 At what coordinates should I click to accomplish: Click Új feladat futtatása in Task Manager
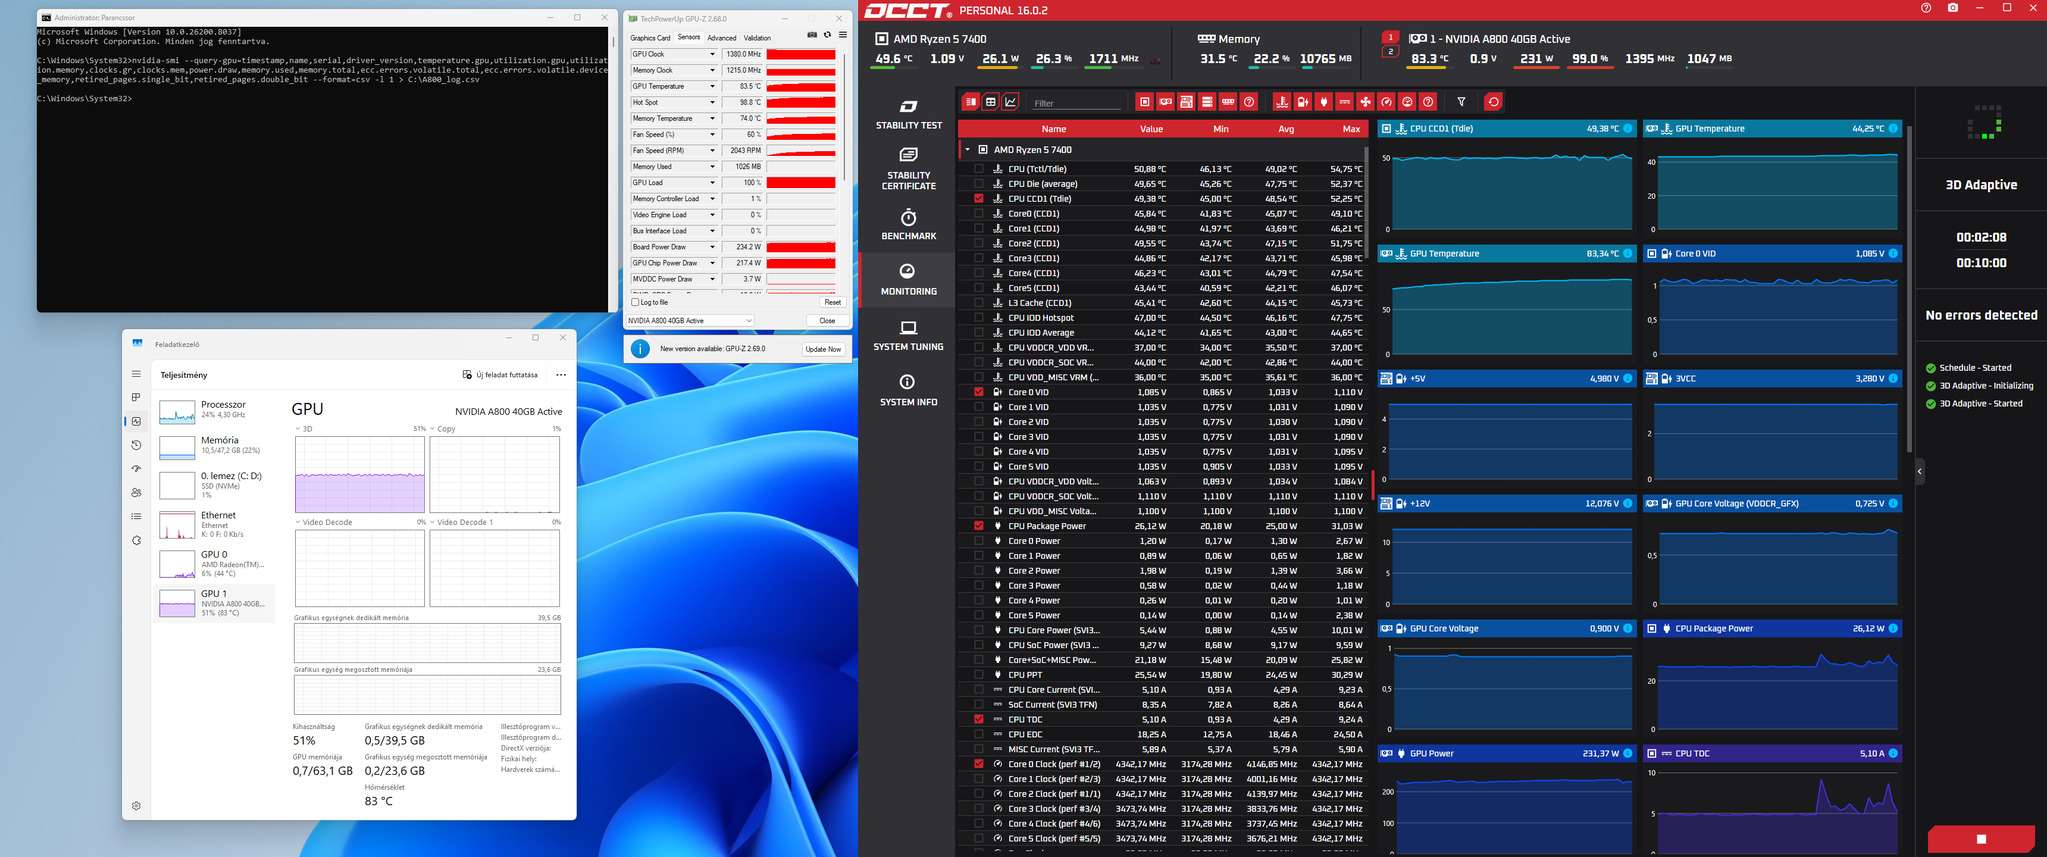pyautogui.click(x=500, y=375)
